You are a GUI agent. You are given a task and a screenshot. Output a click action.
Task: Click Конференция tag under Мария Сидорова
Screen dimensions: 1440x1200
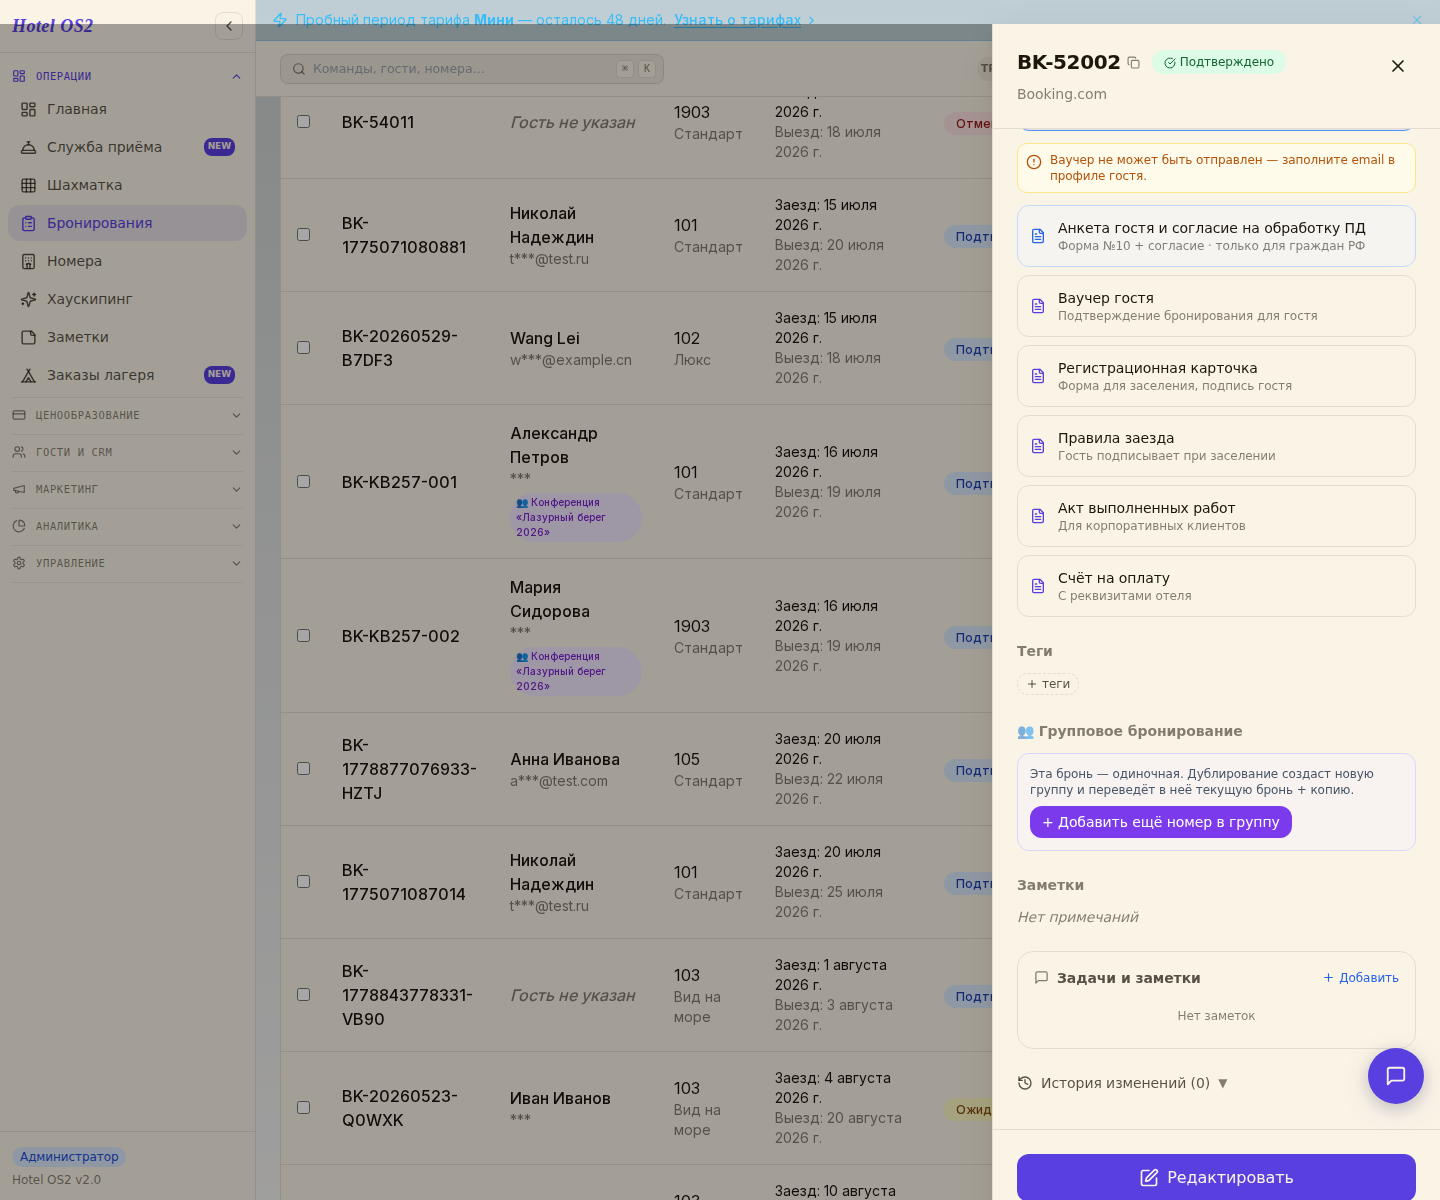pos(576,671)
